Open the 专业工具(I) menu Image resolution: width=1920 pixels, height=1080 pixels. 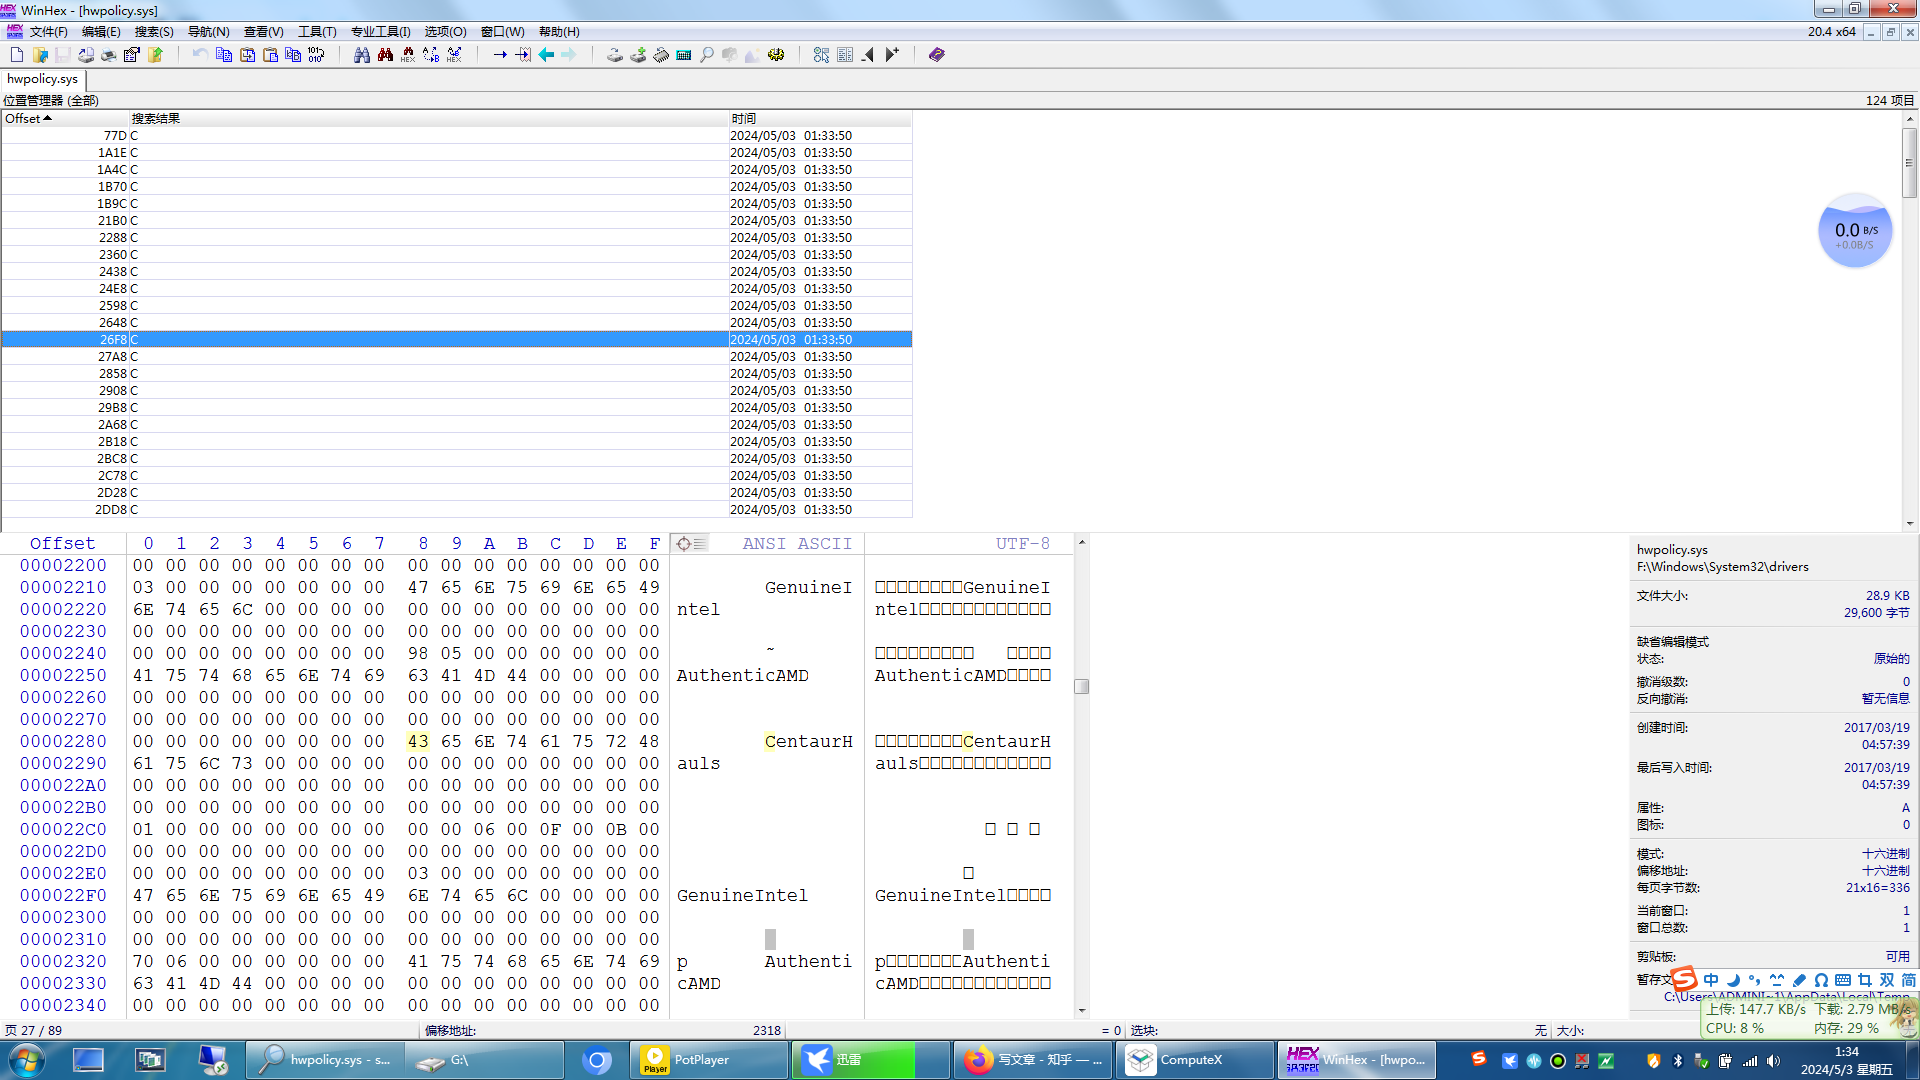(380, 32)
